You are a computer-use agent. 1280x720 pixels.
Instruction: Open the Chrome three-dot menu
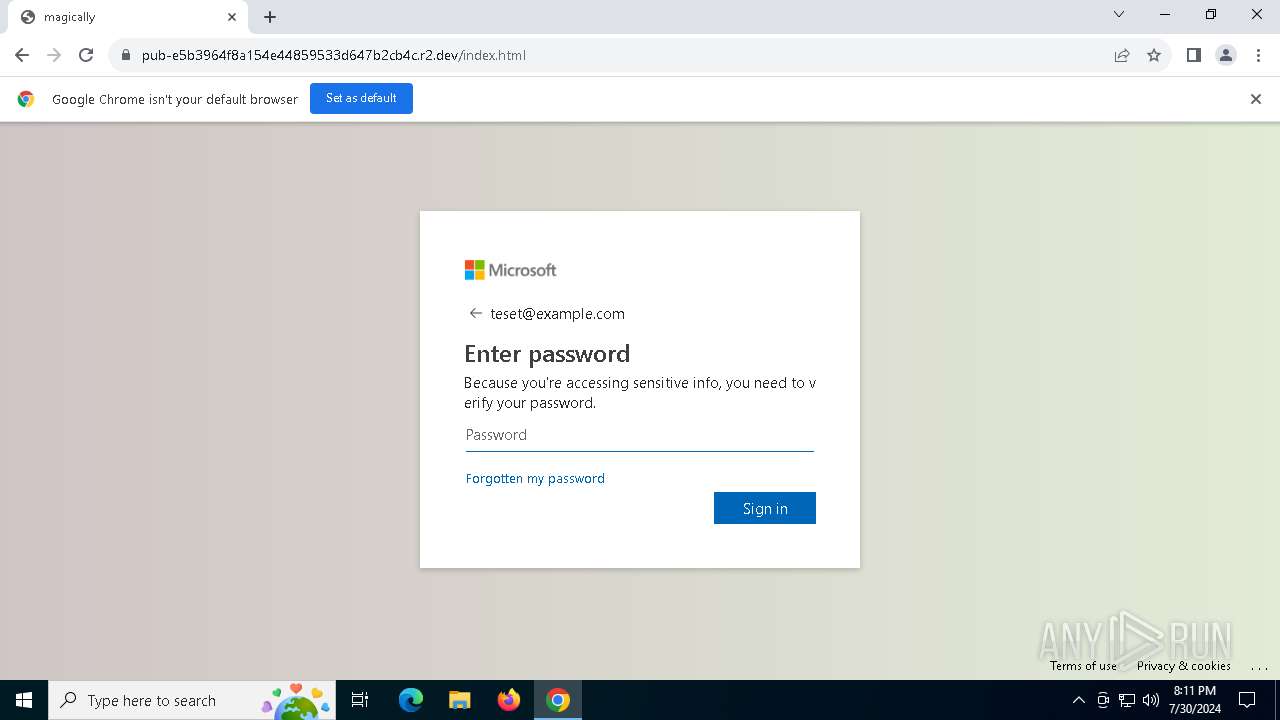coord(1258,55)
